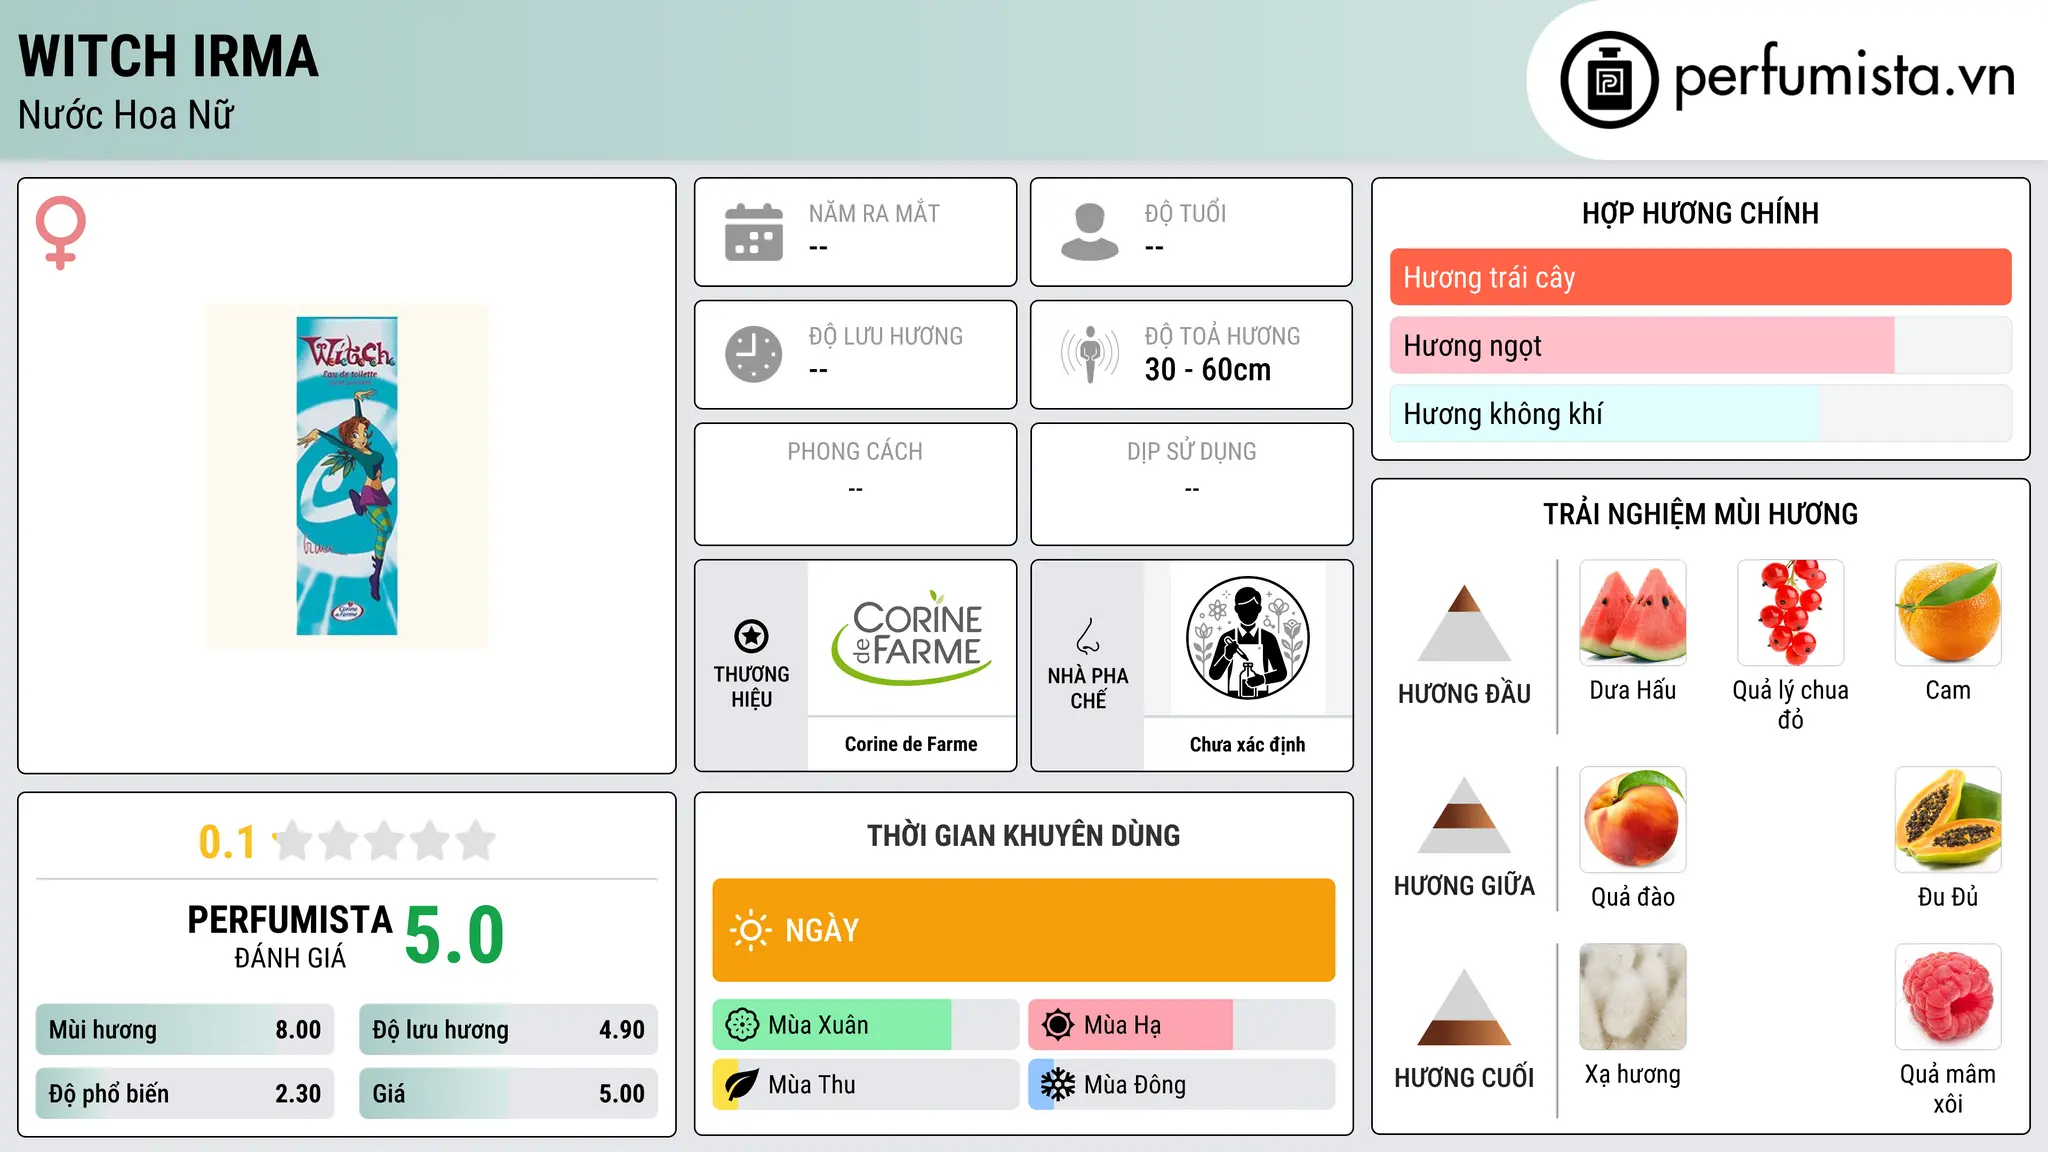Image resolution: width=2048 pixels, height=1152 pixels.
Task: Click the PERFUMISTA ĐÁNH GIÁ label
Action: (x=290, y=936)
